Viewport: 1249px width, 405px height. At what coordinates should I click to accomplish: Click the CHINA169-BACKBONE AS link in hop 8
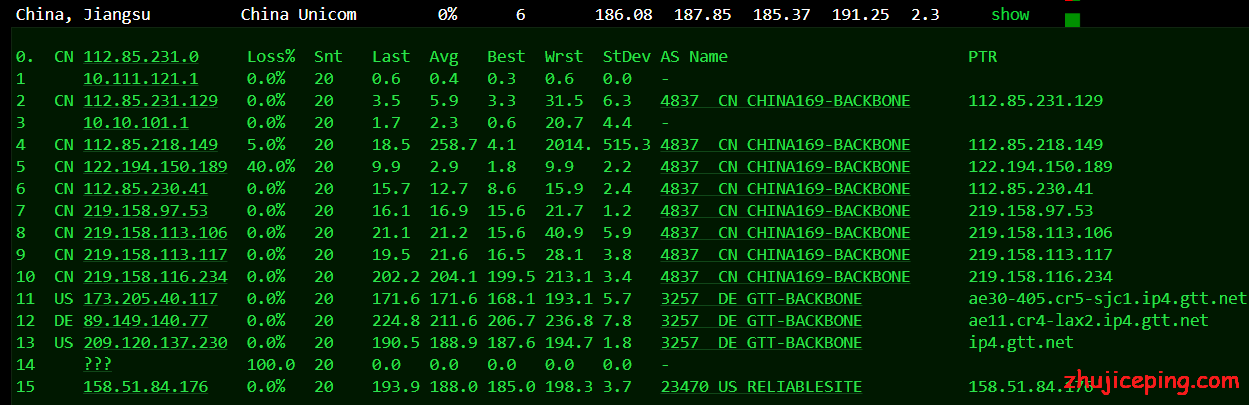coord(785,233)
